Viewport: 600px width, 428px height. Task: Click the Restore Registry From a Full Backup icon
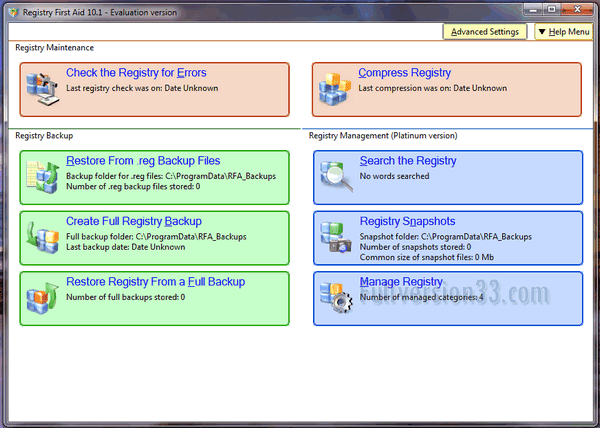[43, 298]
